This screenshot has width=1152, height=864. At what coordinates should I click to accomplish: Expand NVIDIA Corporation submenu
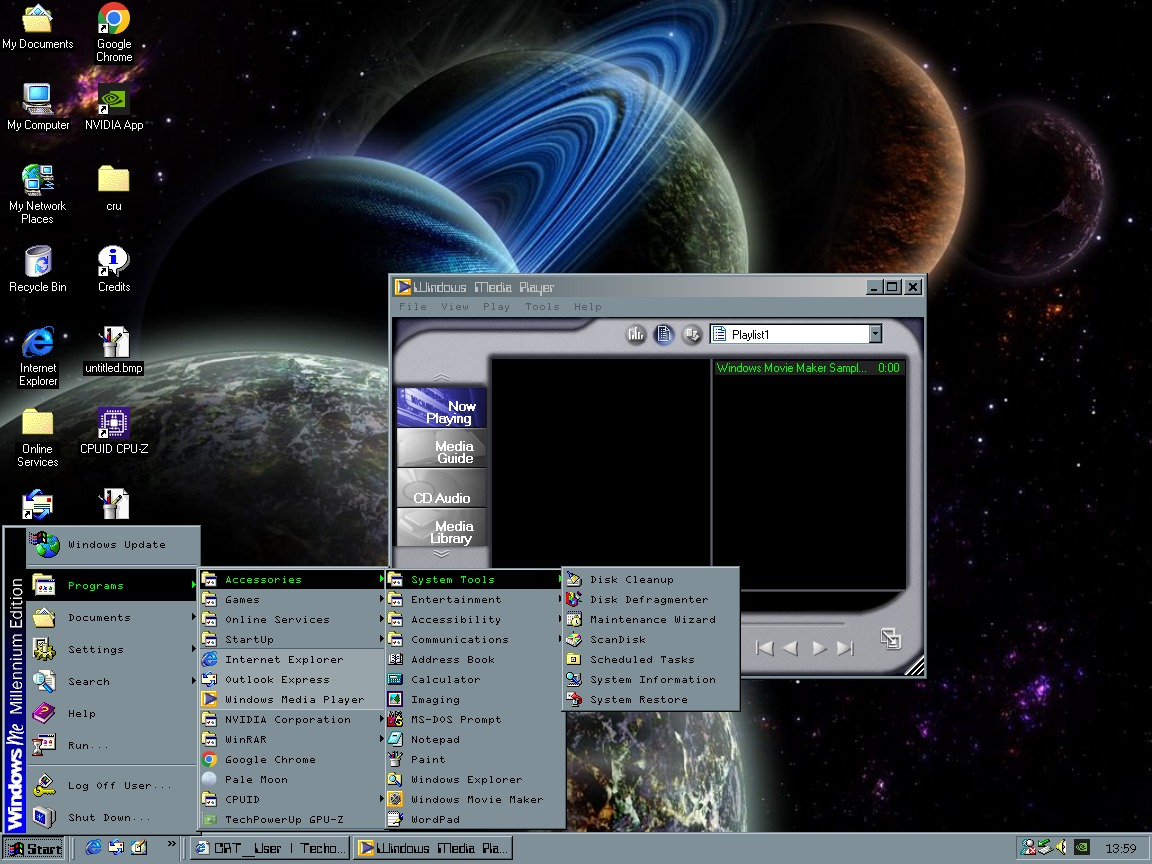tap(292, 719)
